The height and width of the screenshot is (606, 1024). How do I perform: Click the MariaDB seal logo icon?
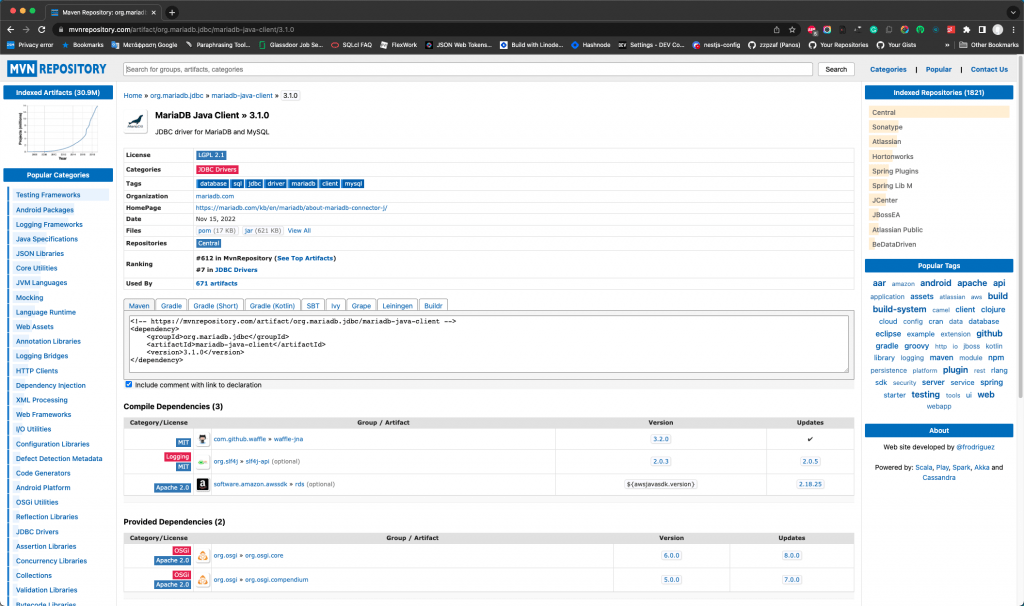(135, 121)
